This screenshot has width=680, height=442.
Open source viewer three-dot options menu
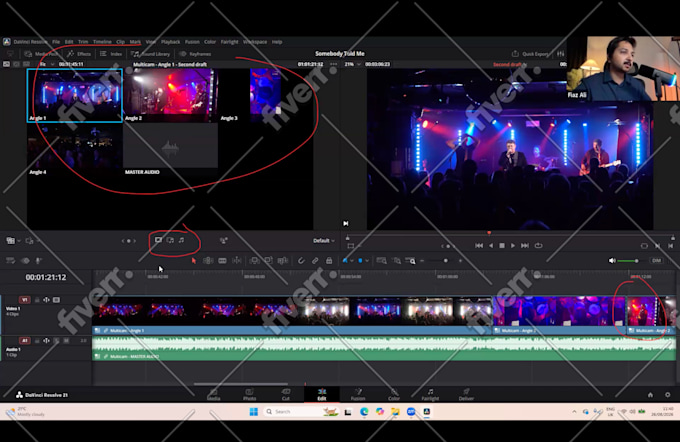(333, 64)
